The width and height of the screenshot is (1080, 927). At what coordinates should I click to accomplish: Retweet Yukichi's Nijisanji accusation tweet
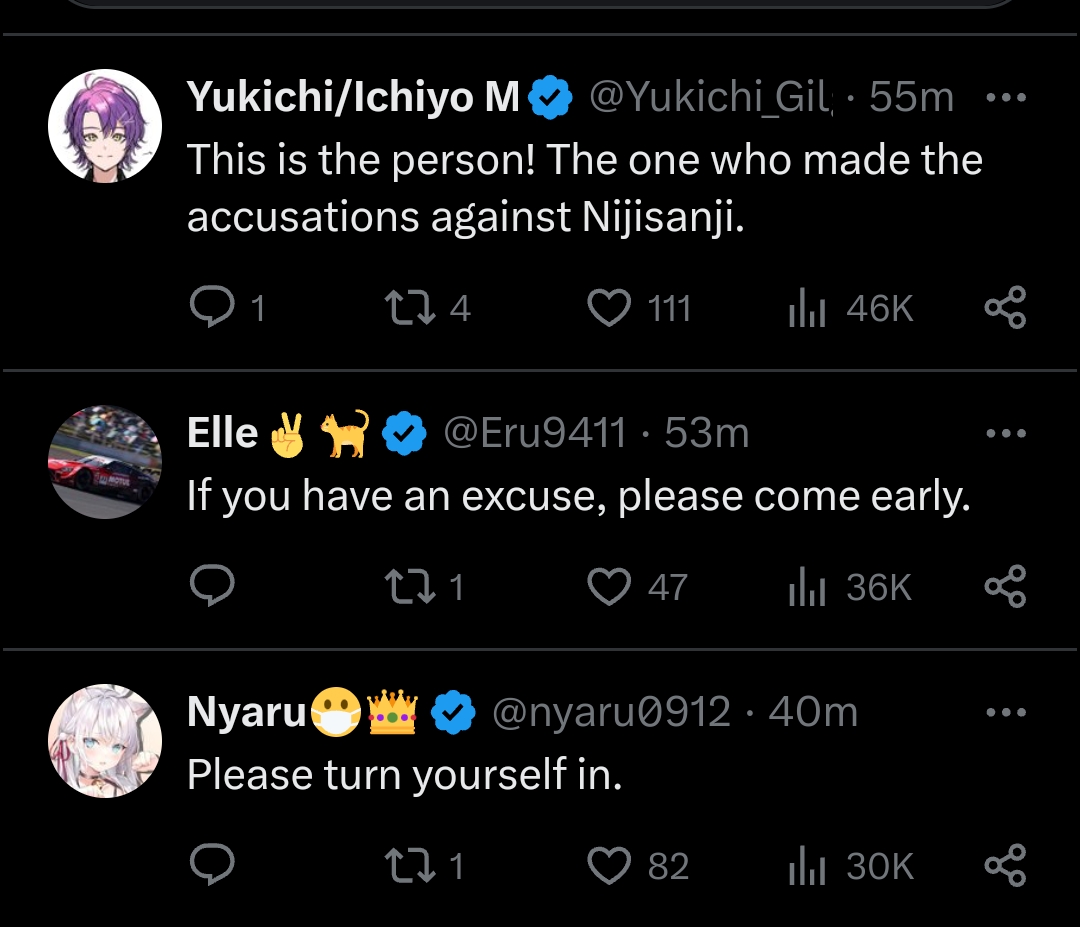point(410,308)
